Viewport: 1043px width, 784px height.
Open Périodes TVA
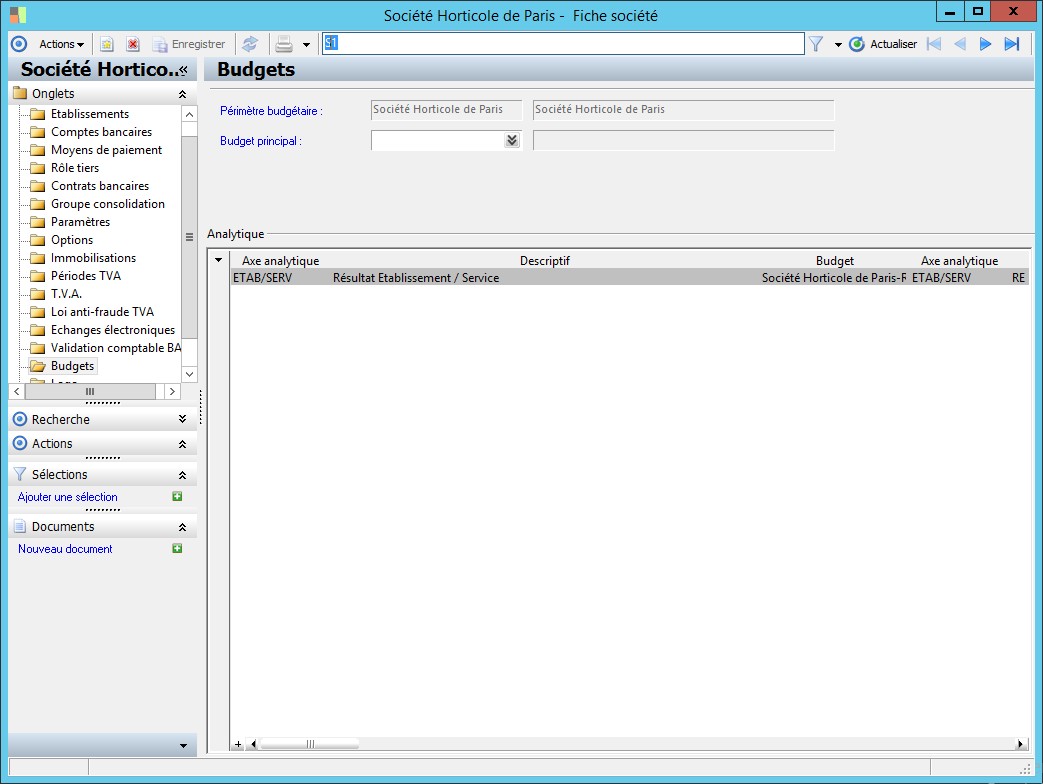[86, 275]
